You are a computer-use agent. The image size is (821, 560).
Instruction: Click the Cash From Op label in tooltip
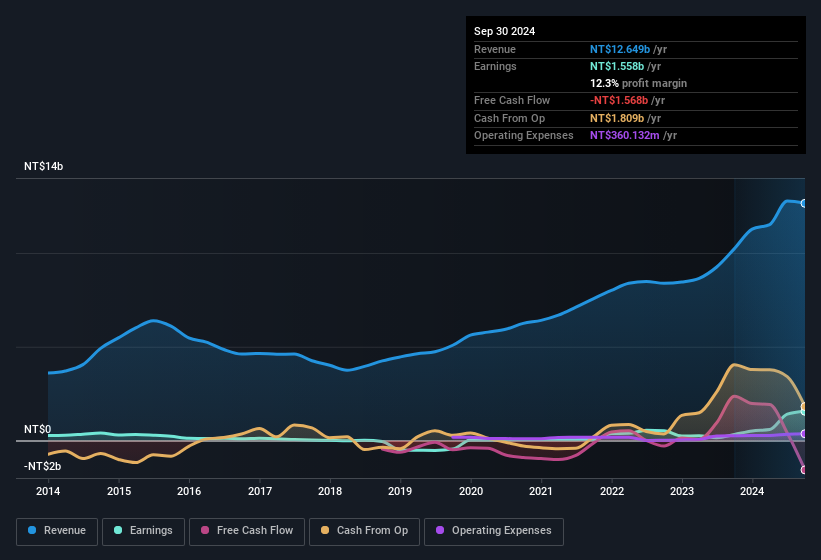(509, 118)
